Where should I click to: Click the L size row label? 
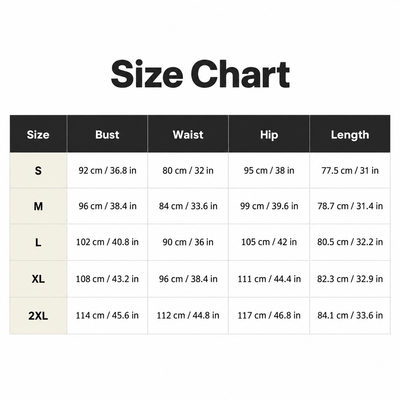(38, 242)
